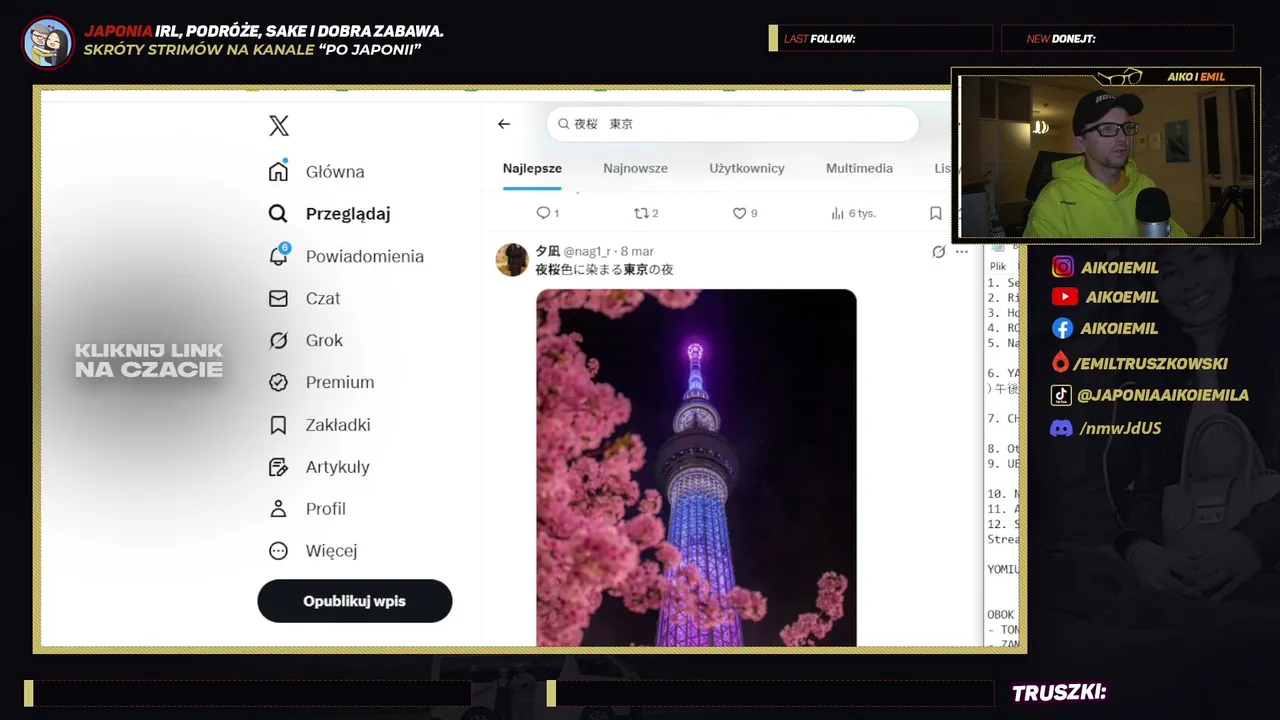
Task: Go back with the arrow icon
Action: pyautogui.click(x=504, y=124)
